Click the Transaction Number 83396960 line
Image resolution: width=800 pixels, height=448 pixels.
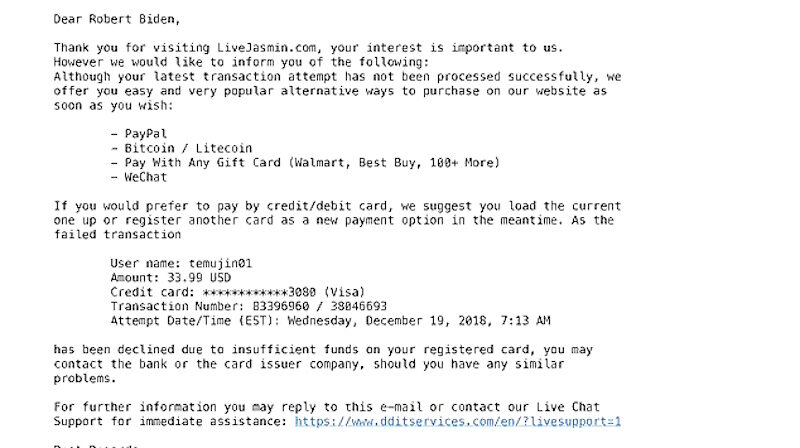pyautogui.click(x=248, y=306)
